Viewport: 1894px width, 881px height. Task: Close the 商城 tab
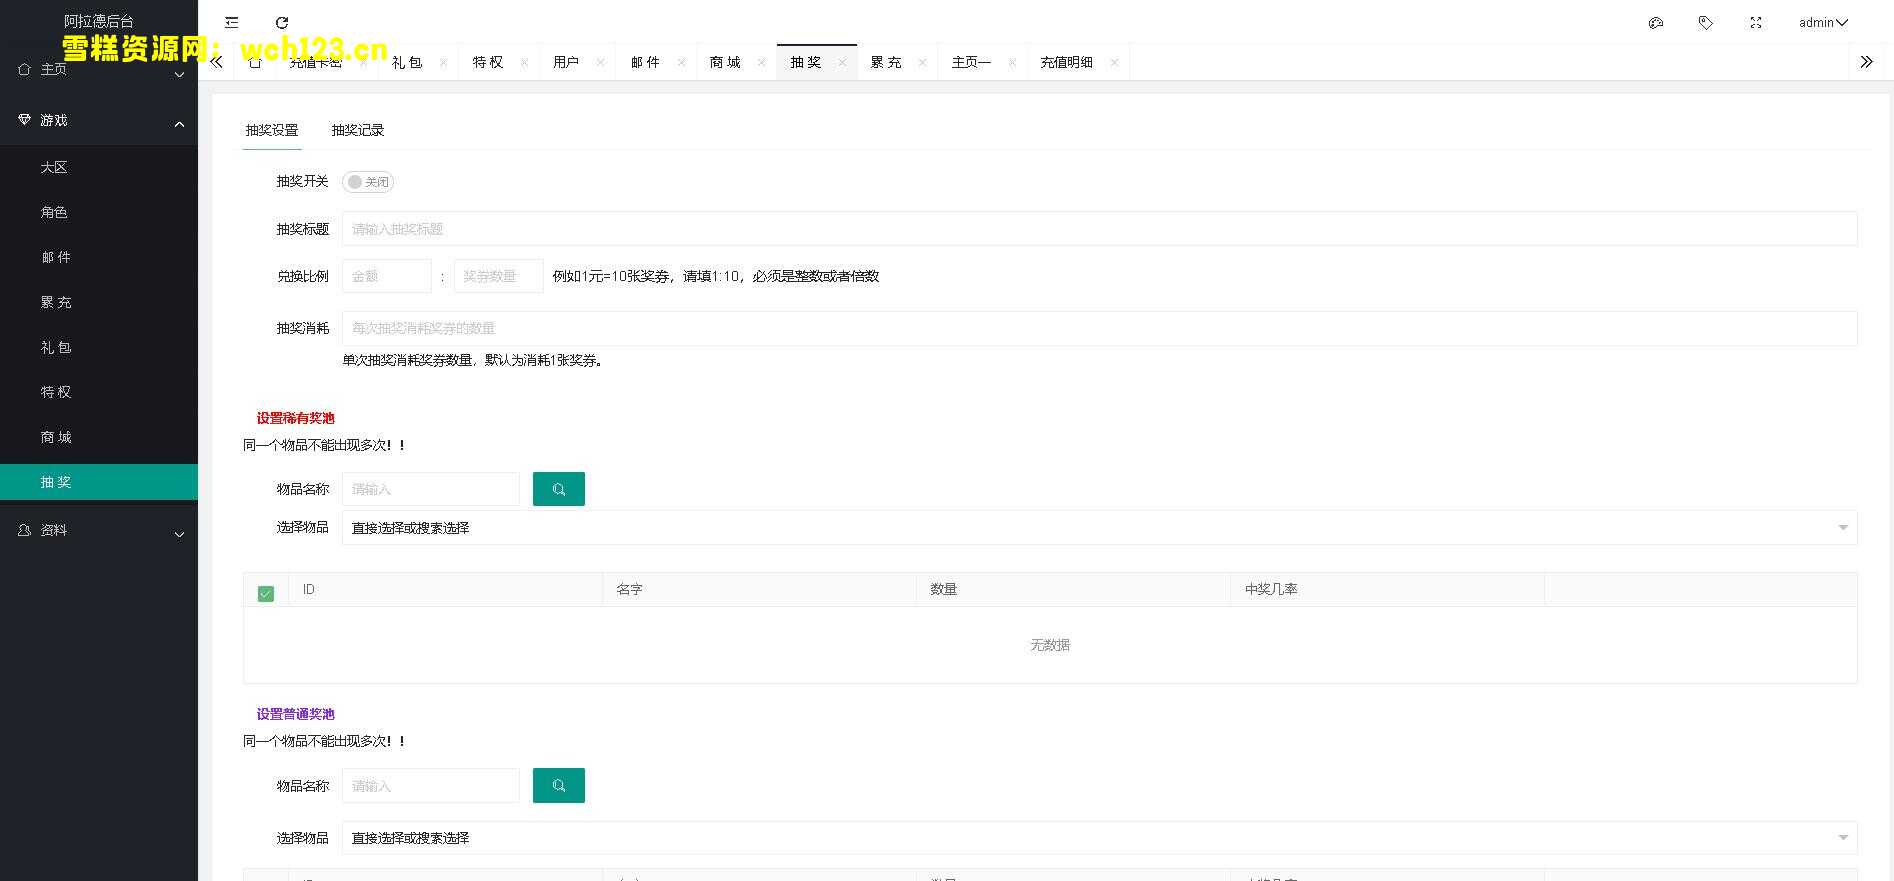[762, 62]
